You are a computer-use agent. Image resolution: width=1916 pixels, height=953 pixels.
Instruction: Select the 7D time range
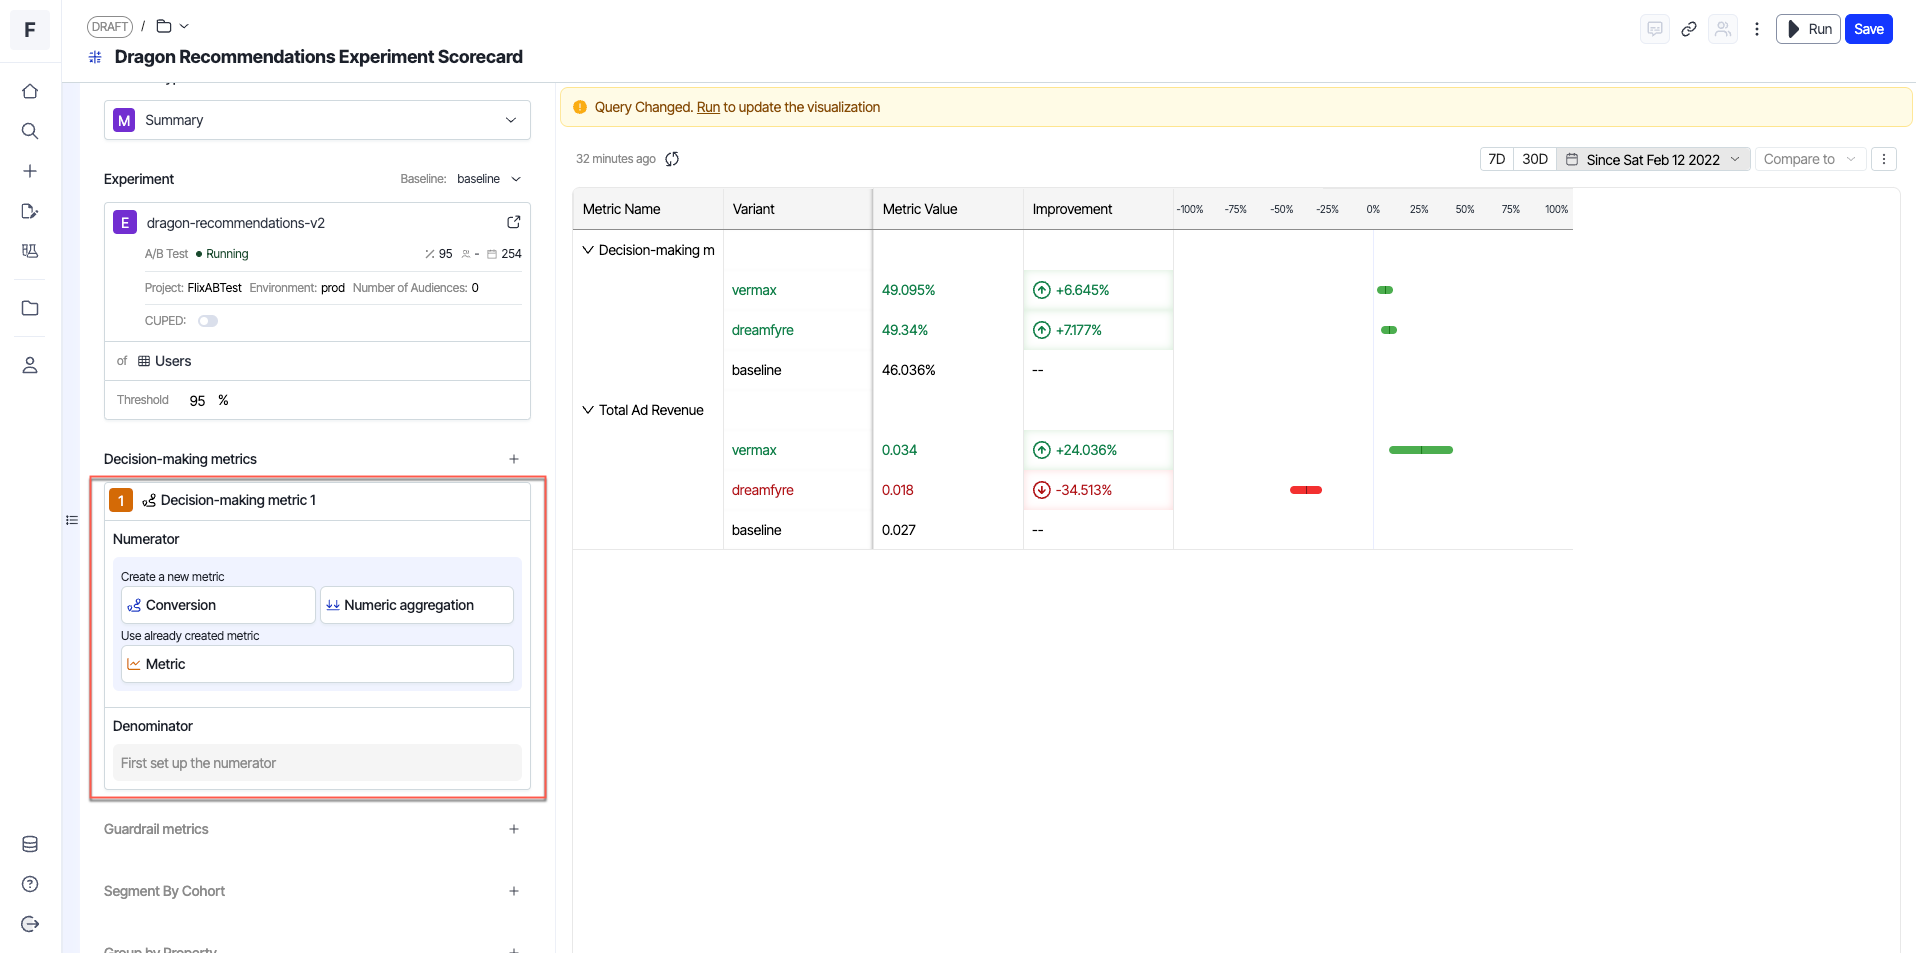pyautogui.click(x=1497, y=159)
